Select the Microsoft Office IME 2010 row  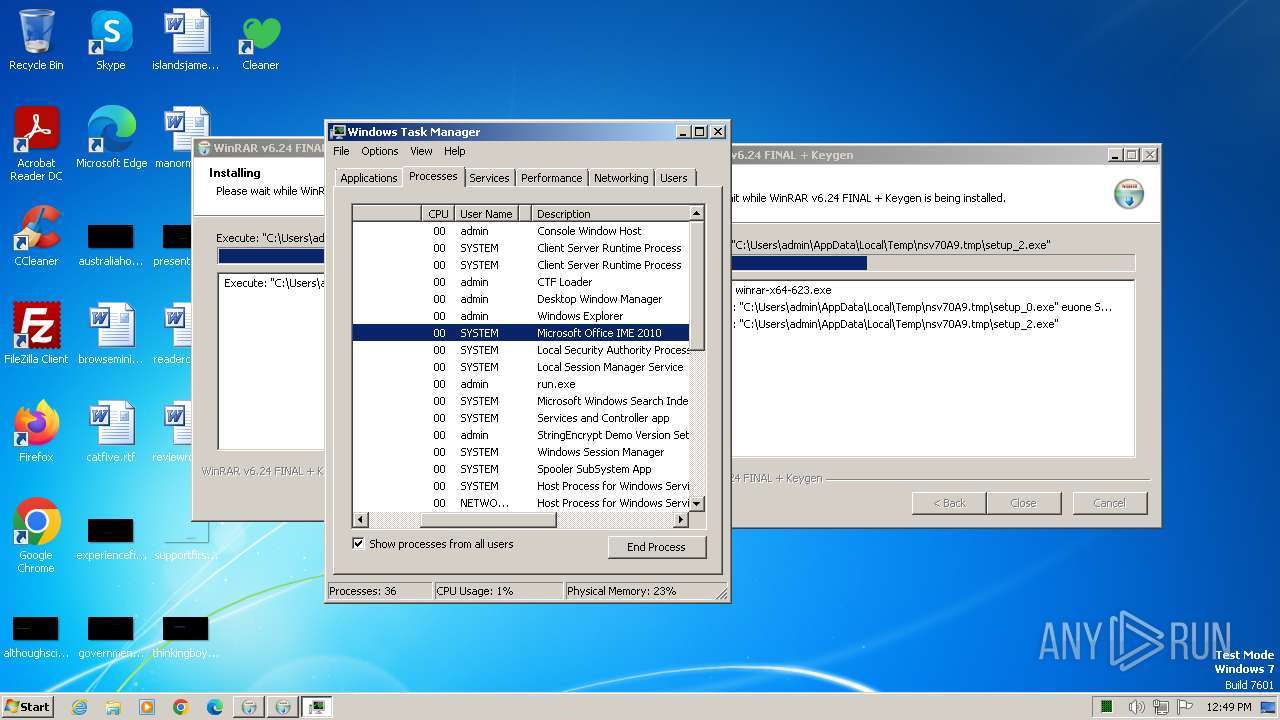521,333
